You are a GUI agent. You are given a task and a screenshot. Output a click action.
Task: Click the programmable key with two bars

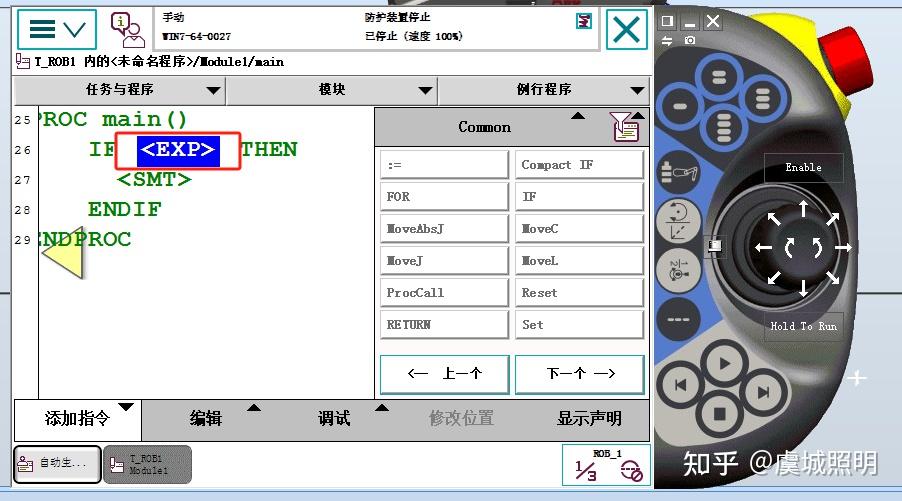(x=719, y=77)
